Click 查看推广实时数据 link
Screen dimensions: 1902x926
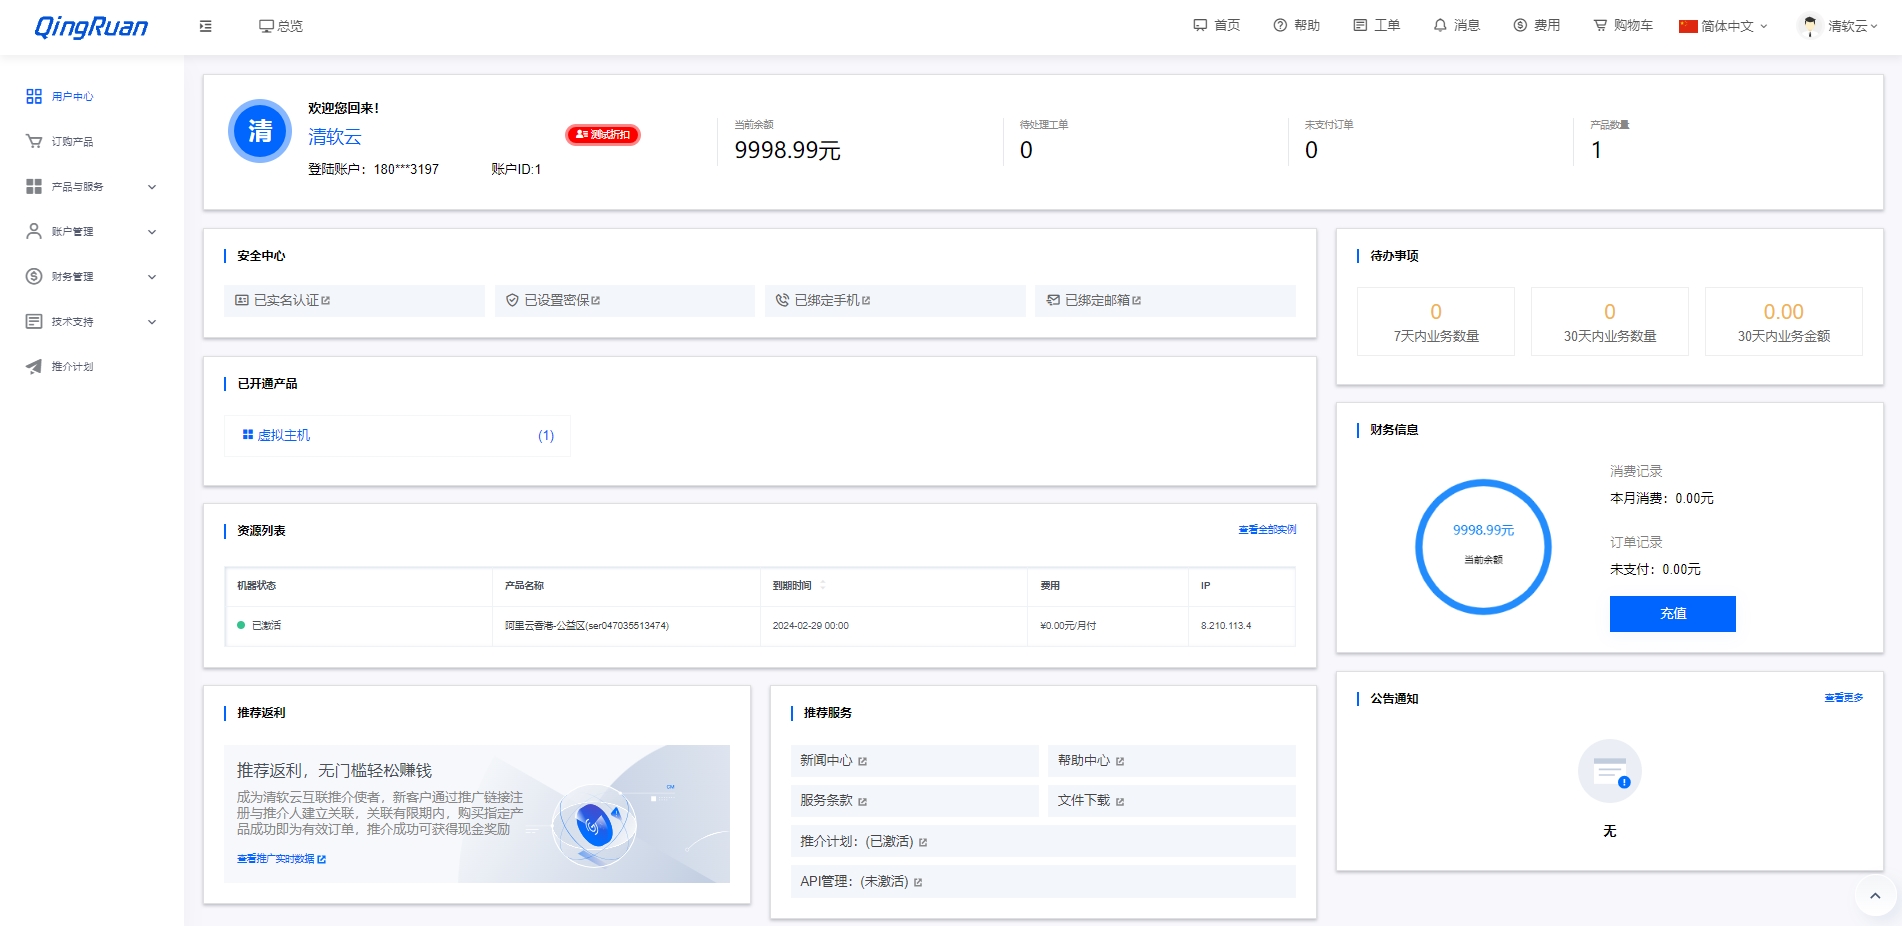[281, 859]
